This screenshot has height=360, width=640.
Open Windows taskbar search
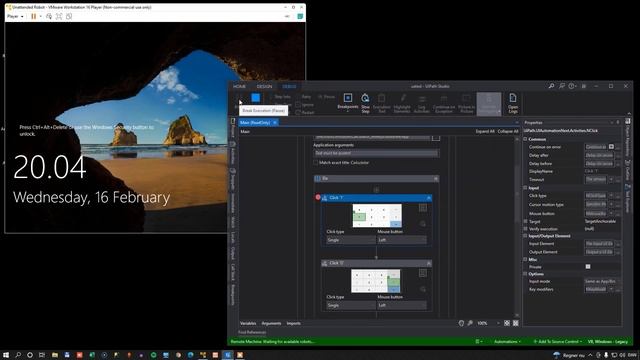coord(18,355)
